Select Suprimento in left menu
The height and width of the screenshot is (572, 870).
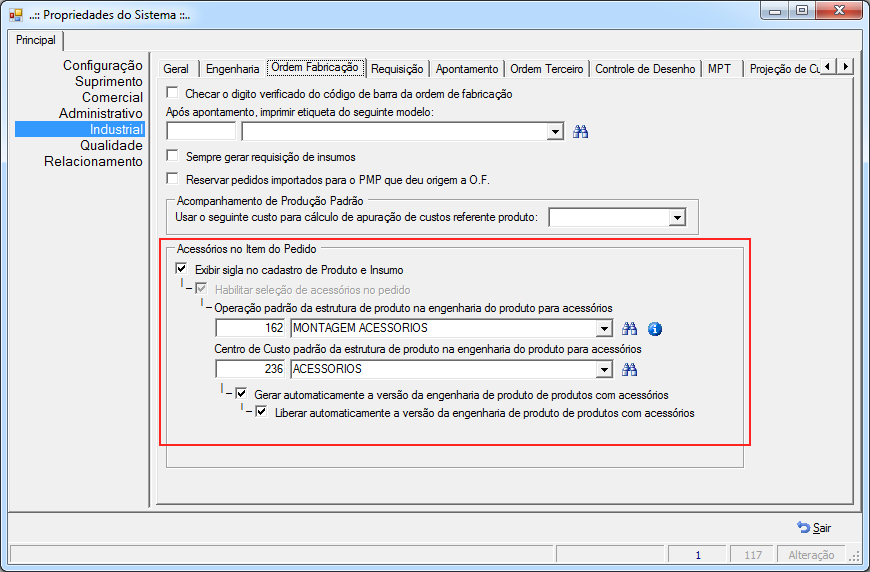click(x=109, y=82)
